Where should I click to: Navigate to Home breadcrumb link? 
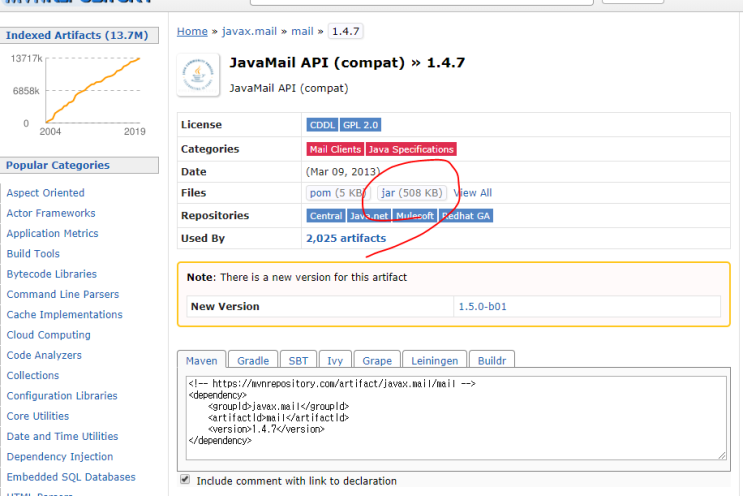(192, 31)
